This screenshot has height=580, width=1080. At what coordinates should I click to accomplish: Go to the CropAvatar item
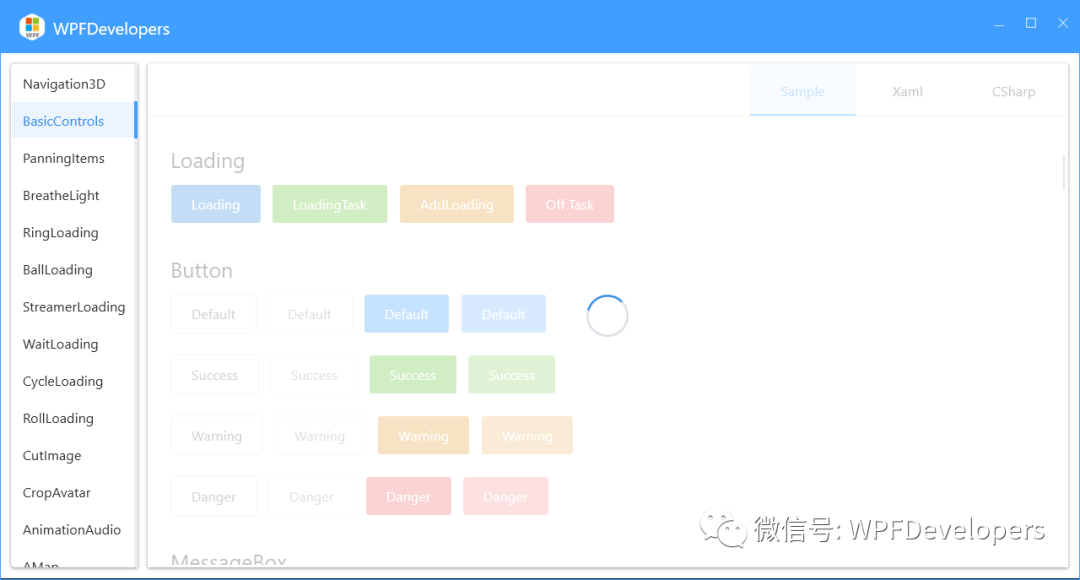click(56, 493)
